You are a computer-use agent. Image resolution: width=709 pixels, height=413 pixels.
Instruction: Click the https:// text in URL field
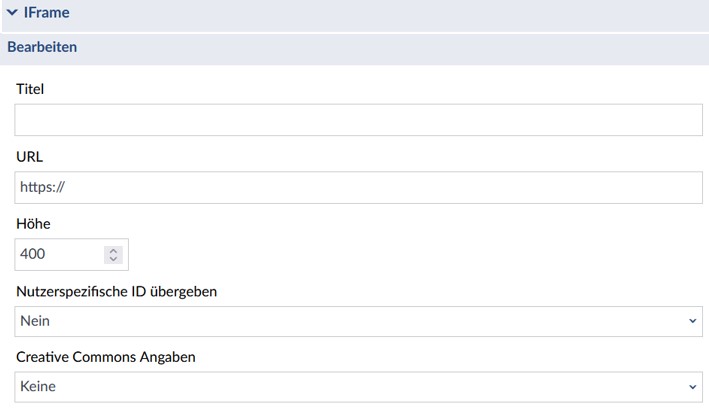tap(42, 187)
